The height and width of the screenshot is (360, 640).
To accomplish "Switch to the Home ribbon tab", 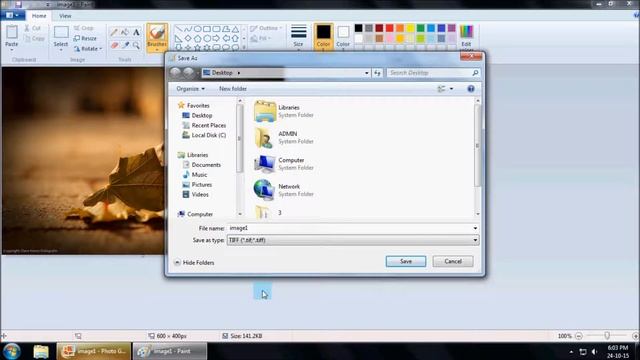I will [39, 16].
